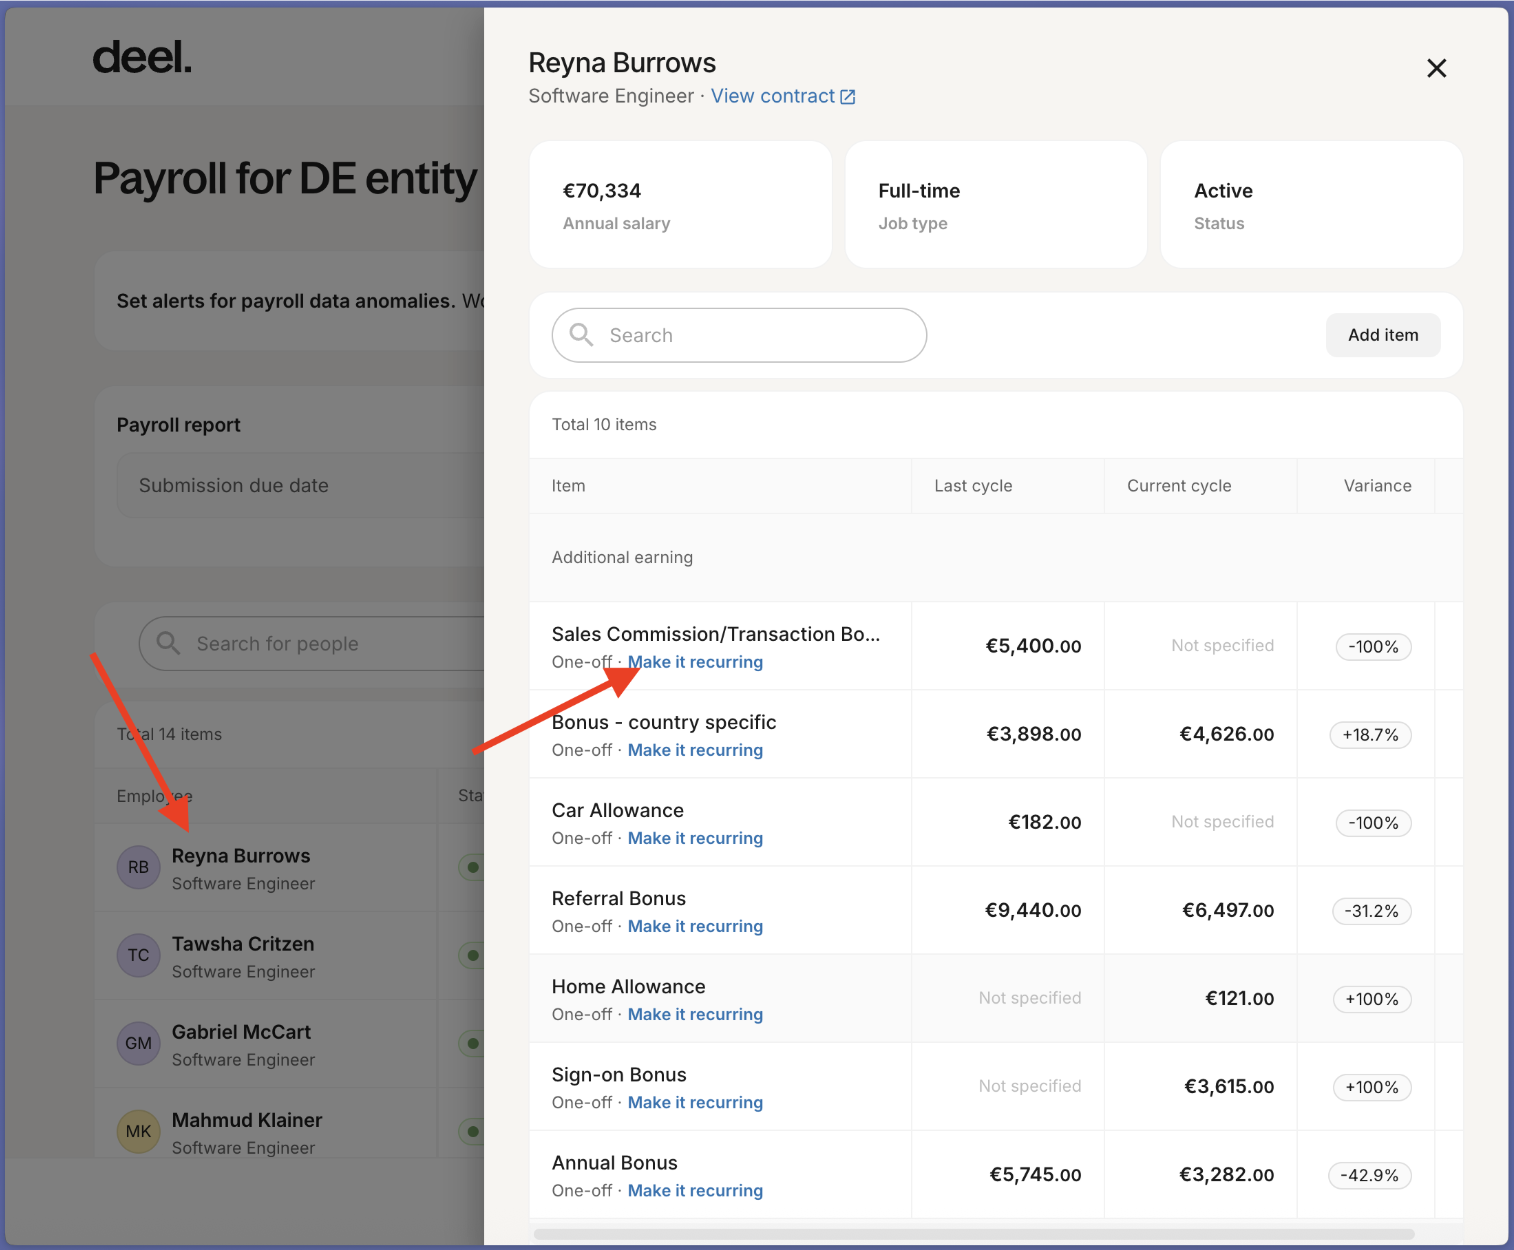Image resolution: width=1514 pixels, height=1250 pixels.
Task: Click the deel logo
Action: pos(141,58)
